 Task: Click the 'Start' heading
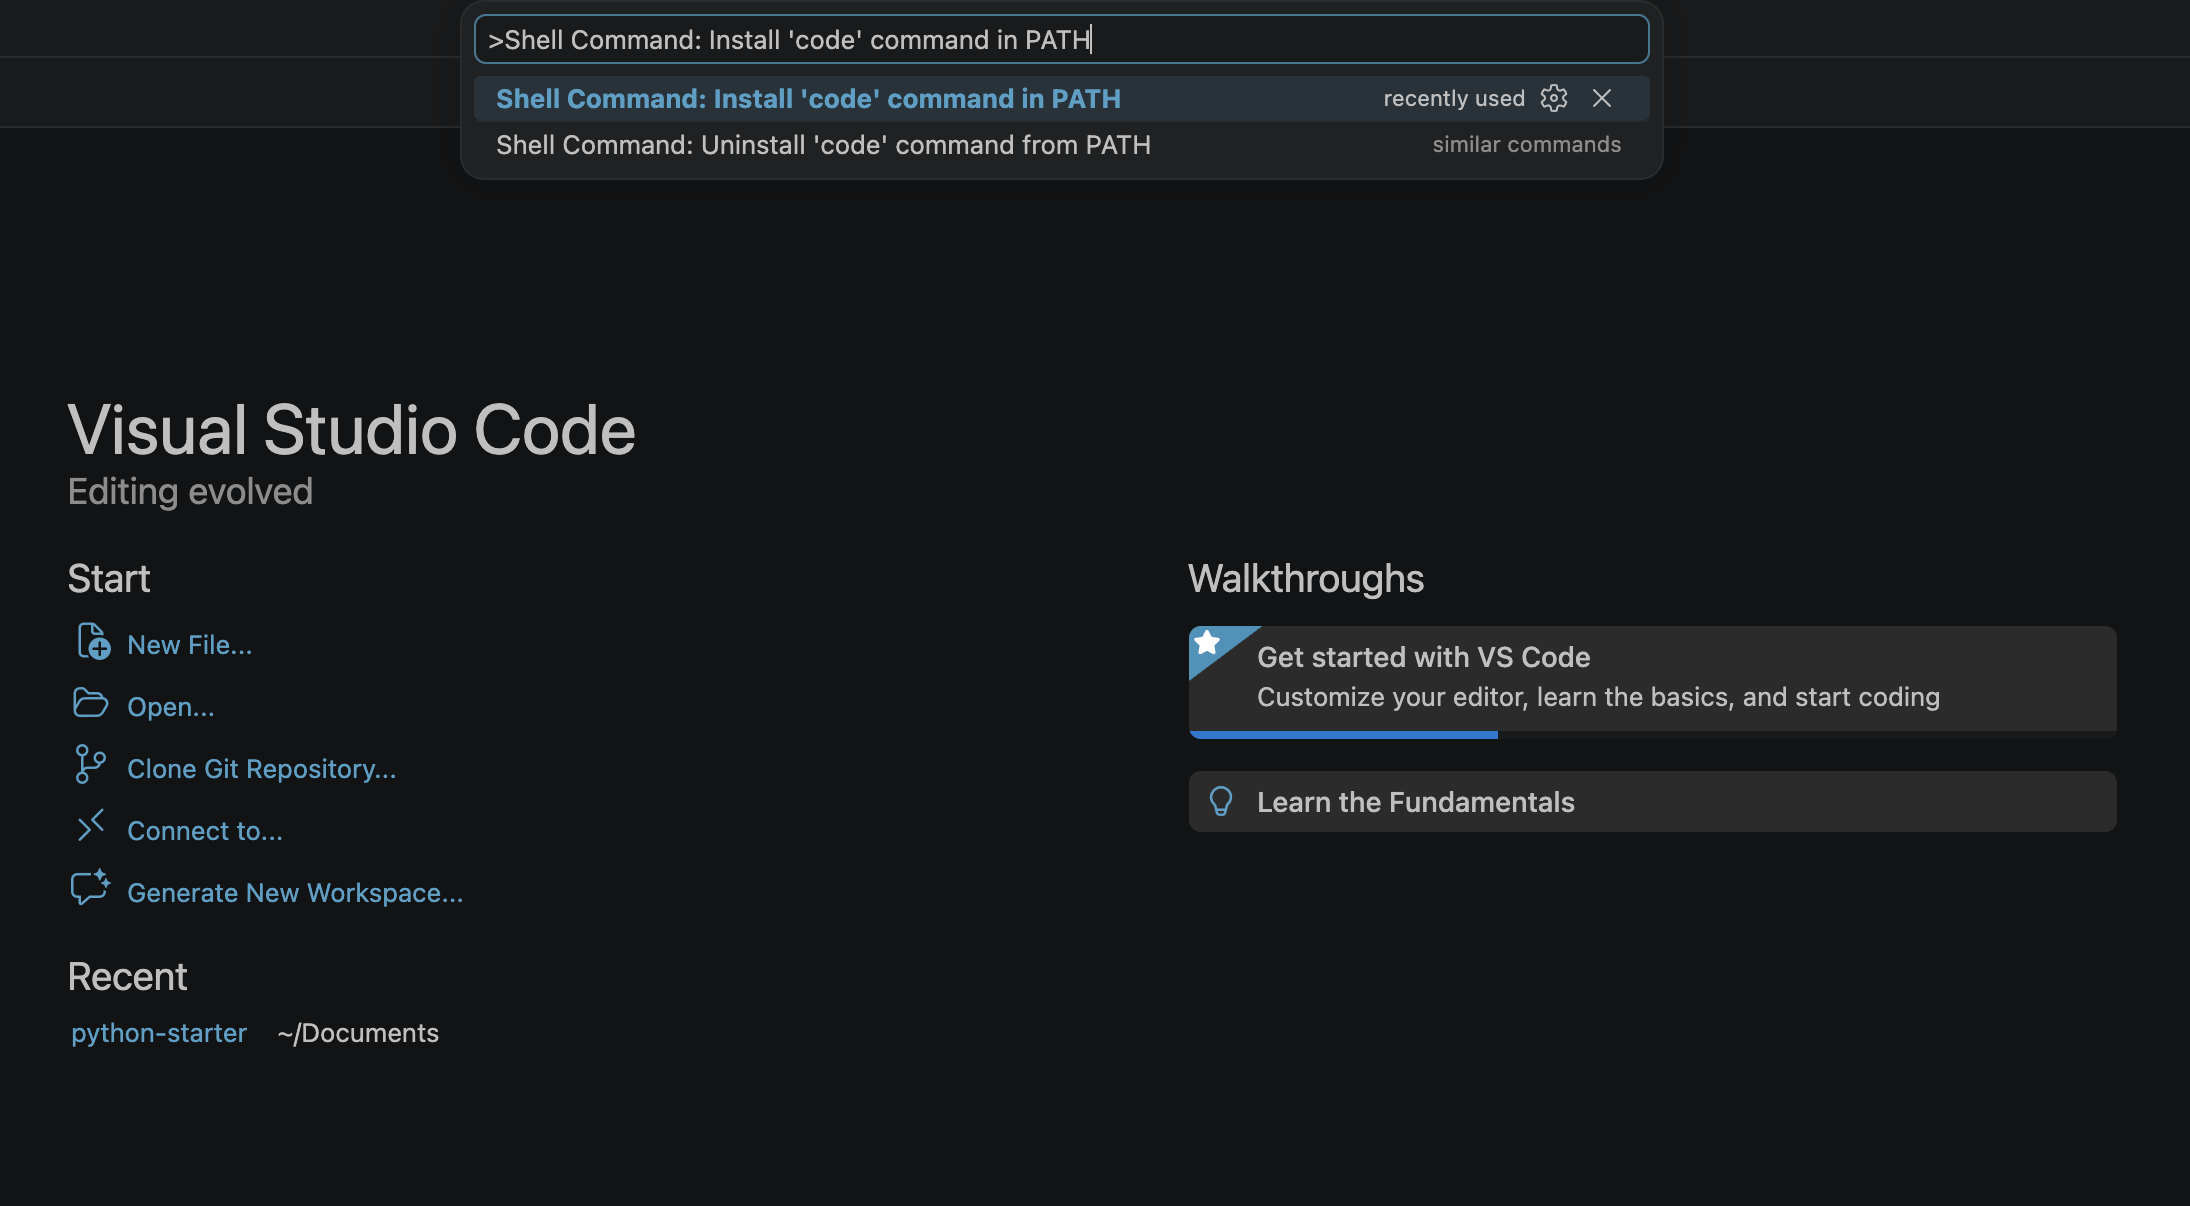click(109, 579)
